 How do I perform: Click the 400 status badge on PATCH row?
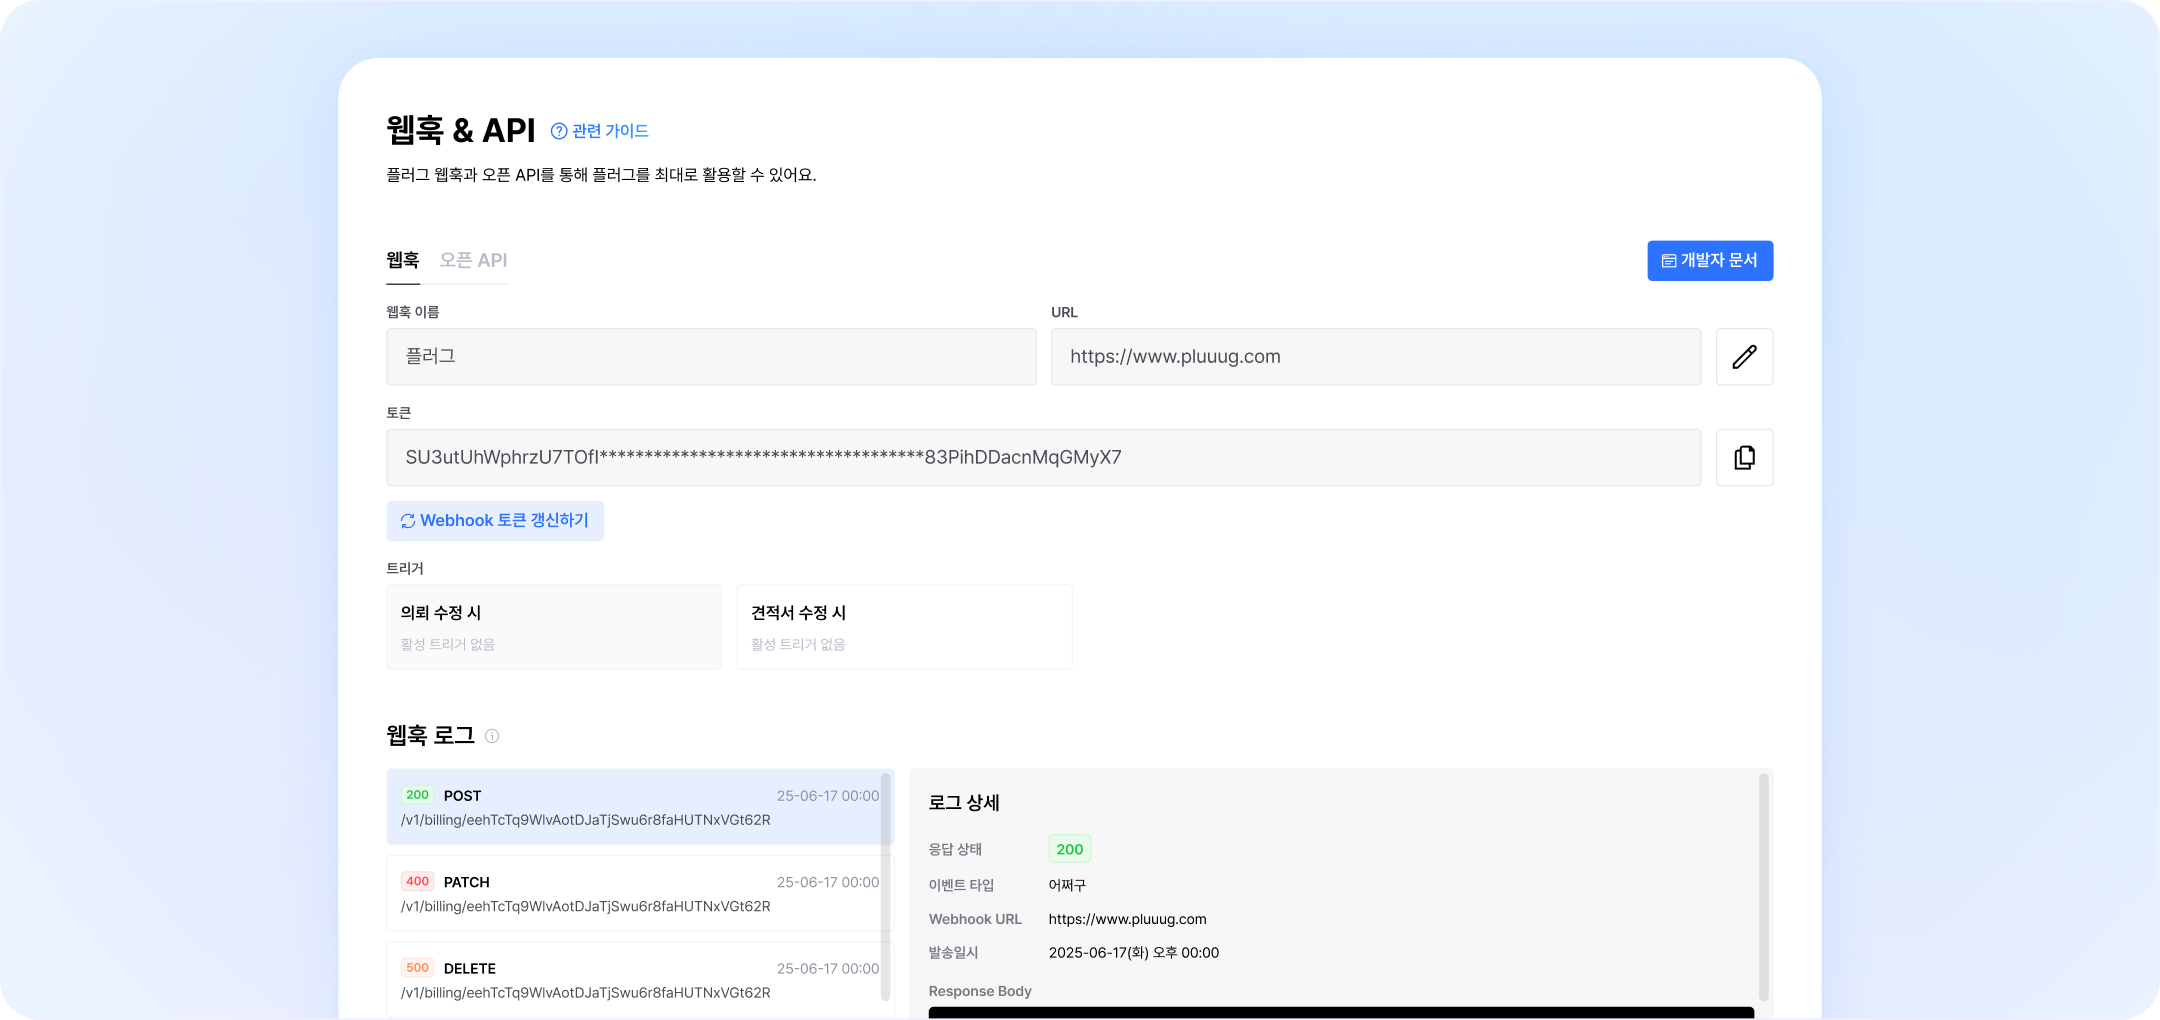(418, 881)
